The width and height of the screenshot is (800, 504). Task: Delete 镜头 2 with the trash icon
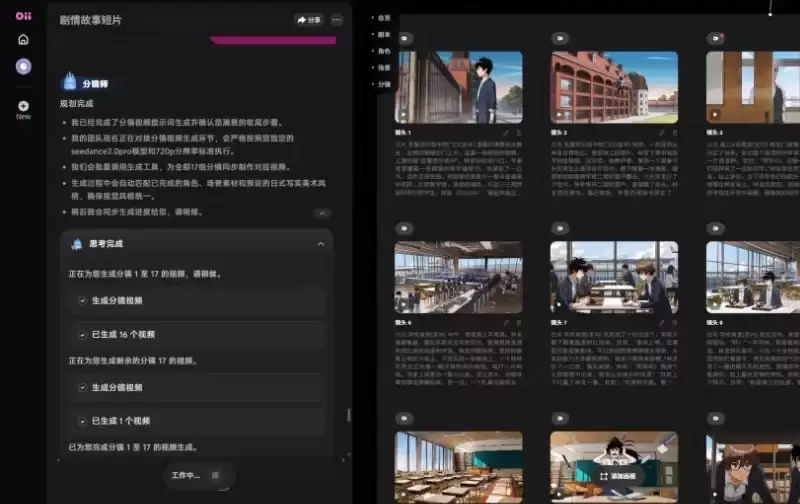coord(674,133)
